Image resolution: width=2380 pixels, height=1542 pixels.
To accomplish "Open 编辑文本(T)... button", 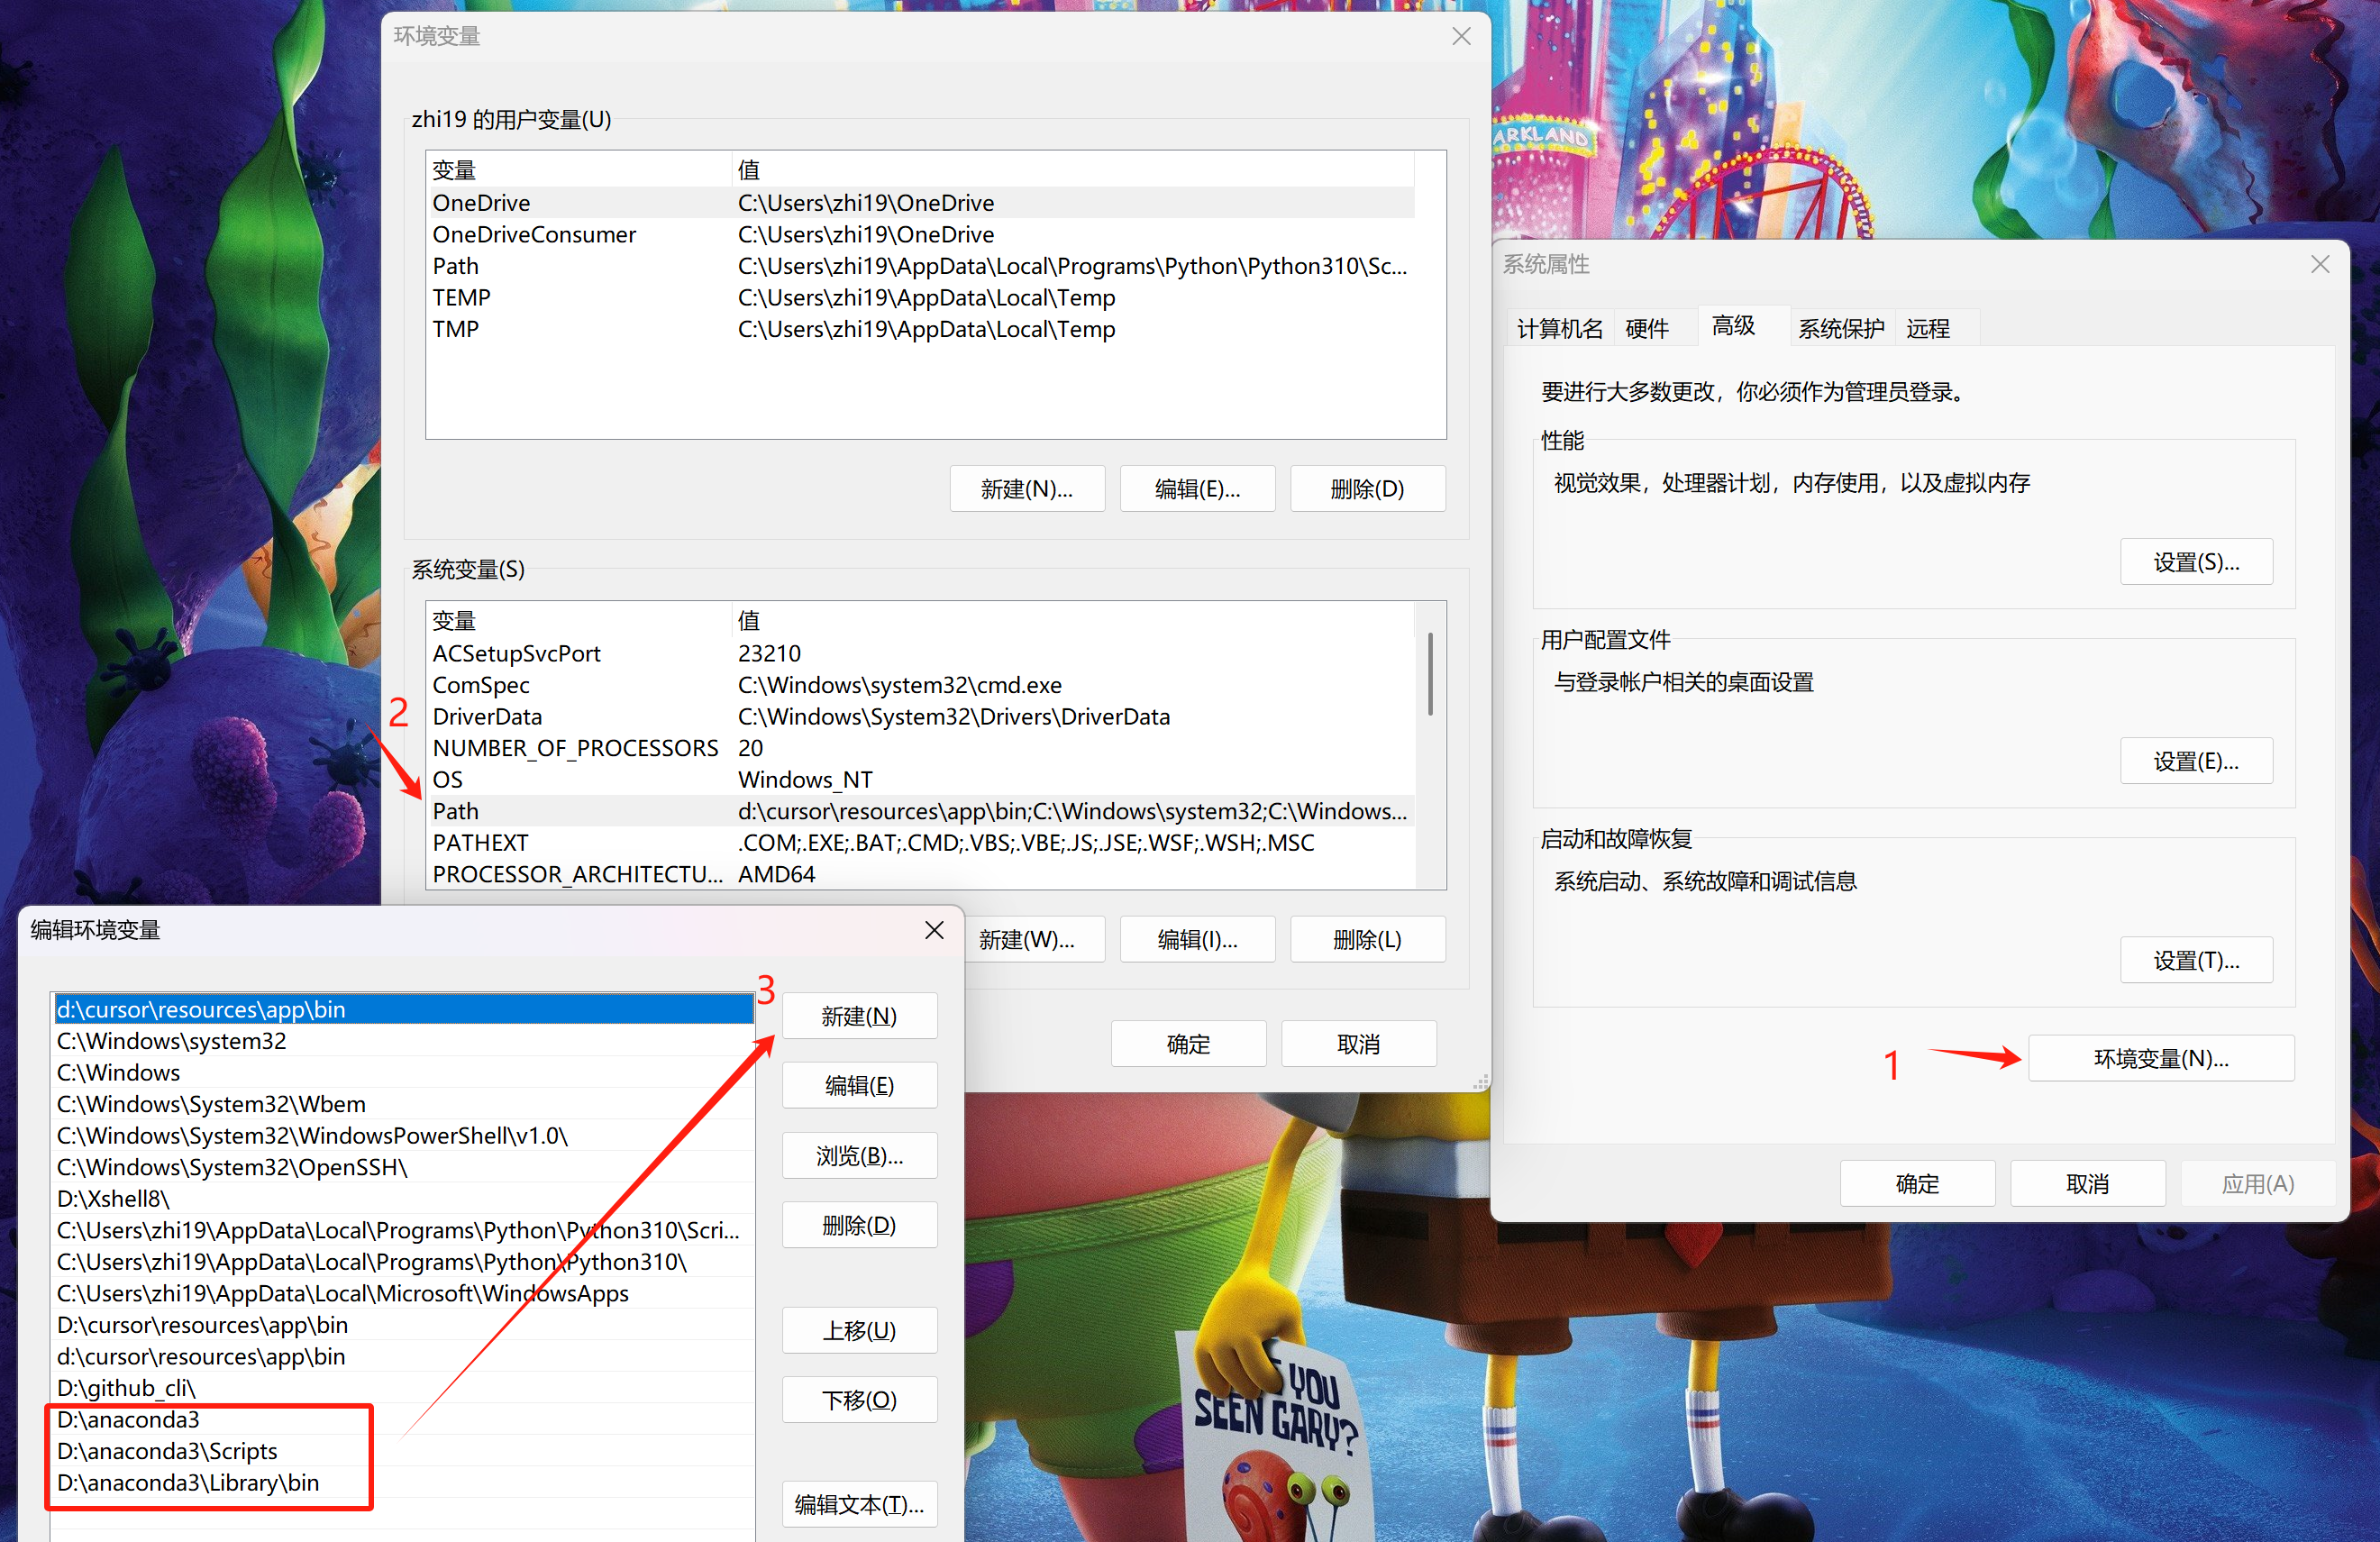I will [859, 1504].
